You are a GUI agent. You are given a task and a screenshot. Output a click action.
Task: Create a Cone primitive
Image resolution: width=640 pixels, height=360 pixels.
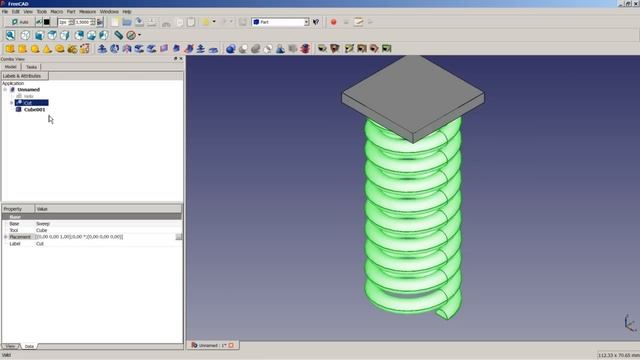coord(47,49)
